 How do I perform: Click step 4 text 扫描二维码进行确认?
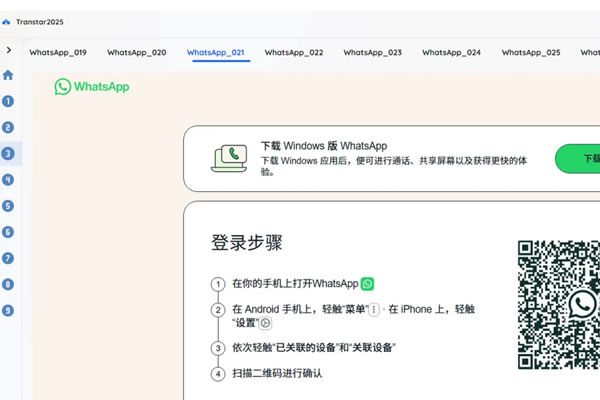pos(277,373)
